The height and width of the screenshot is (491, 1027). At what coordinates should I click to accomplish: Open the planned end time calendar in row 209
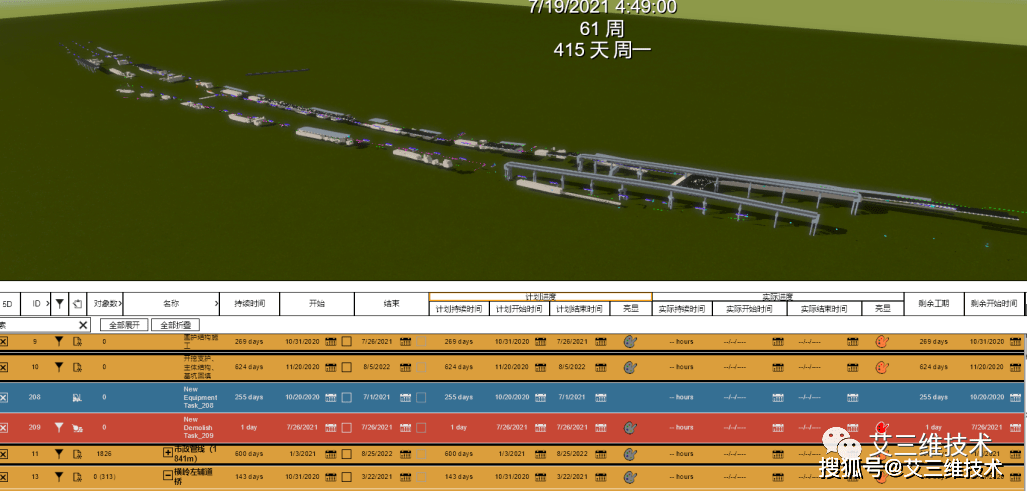point(601,427)
